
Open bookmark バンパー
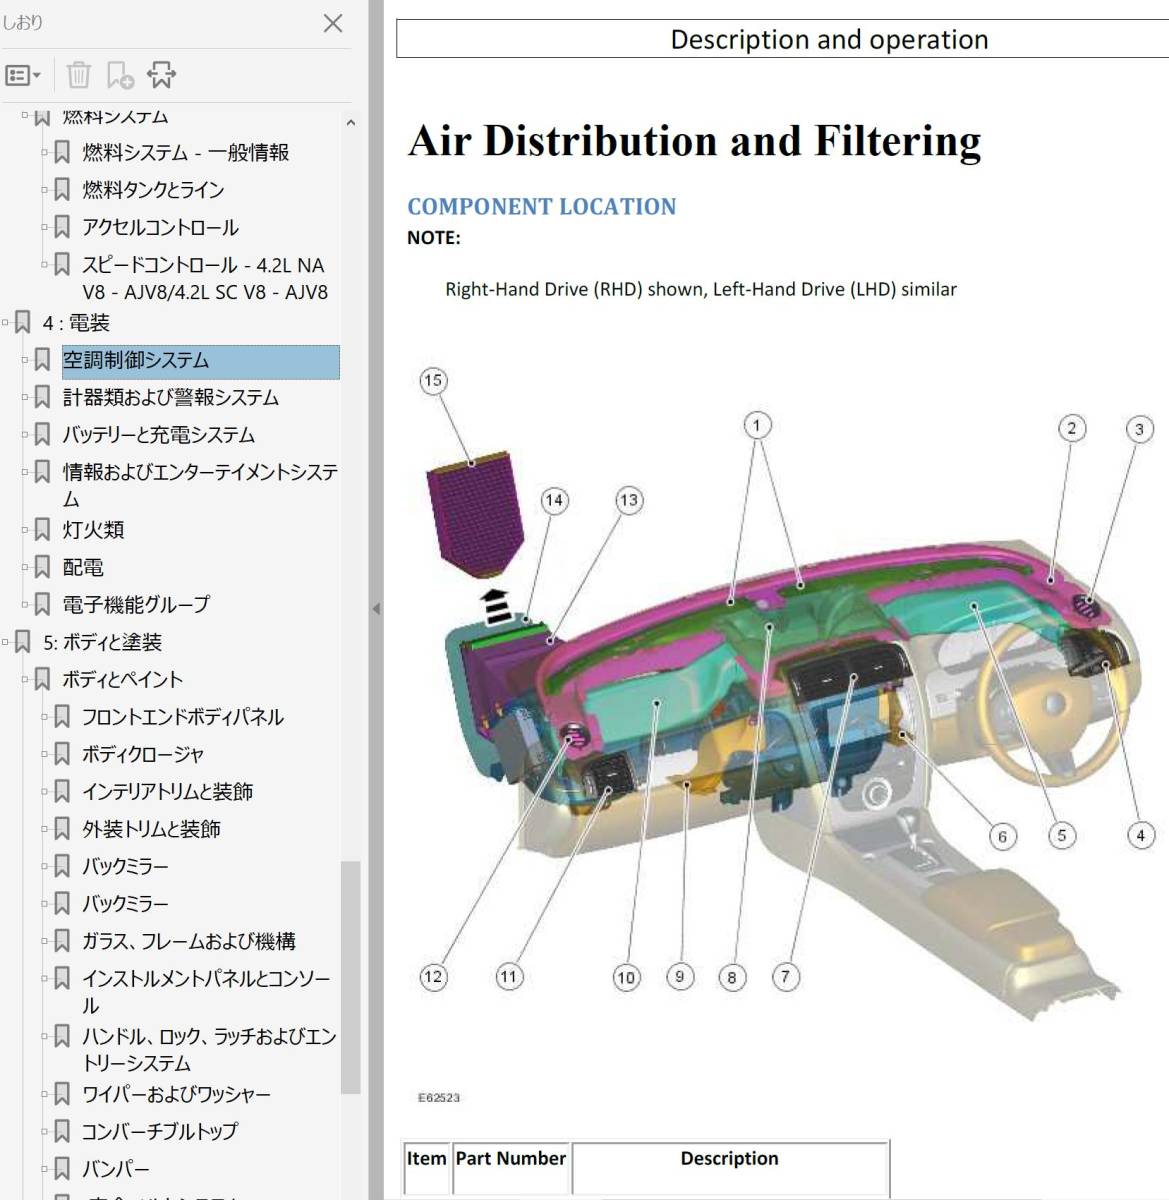click(115, 1168)
